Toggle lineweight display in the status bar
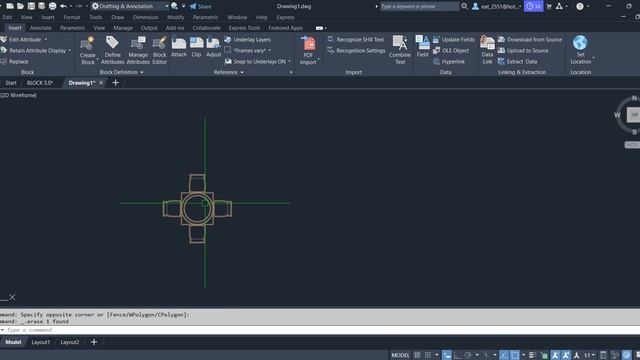640x360 pixels. coord(532,355)
